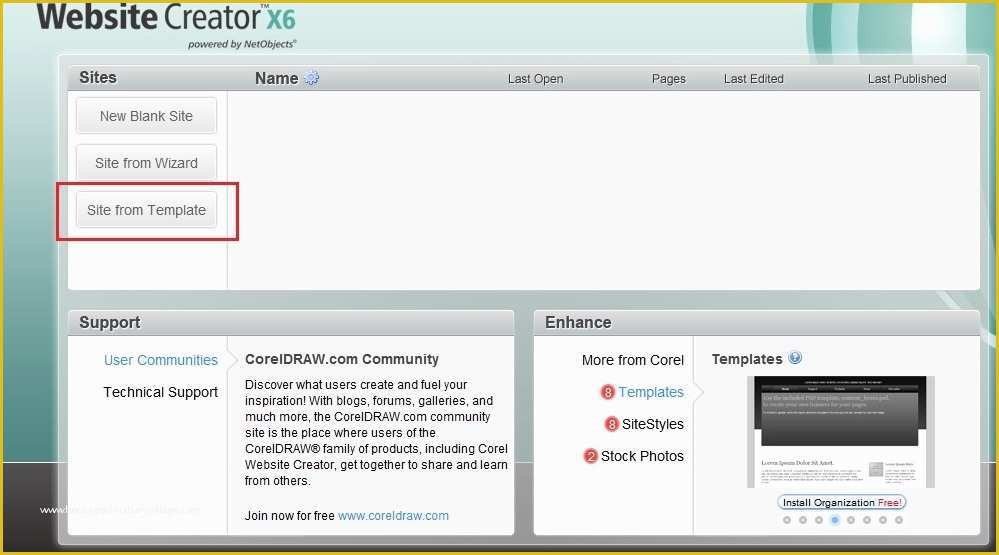
Task: Click the red 8 badge beside Templates
Action: [608, 393]
